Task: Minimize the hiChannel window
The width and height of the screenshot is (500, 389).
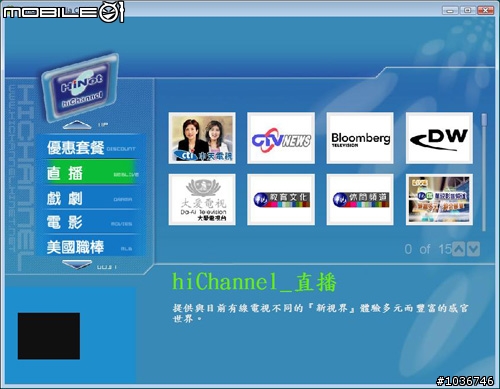Action: tap(450, 10)
